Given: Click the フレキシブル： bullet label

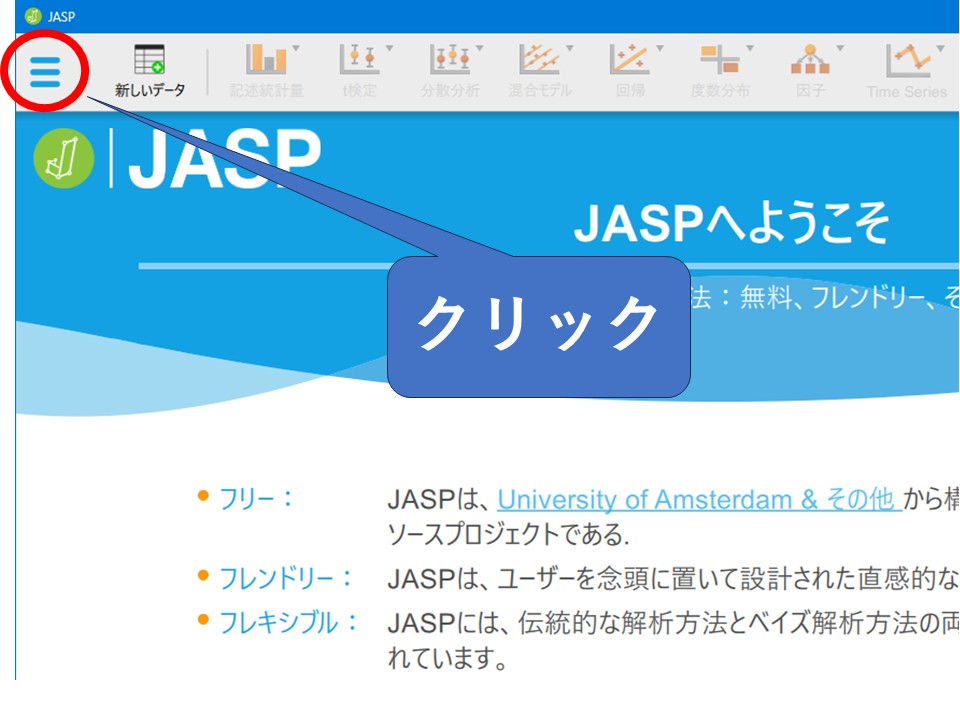Looking at the screenshot, I should 289,623.
